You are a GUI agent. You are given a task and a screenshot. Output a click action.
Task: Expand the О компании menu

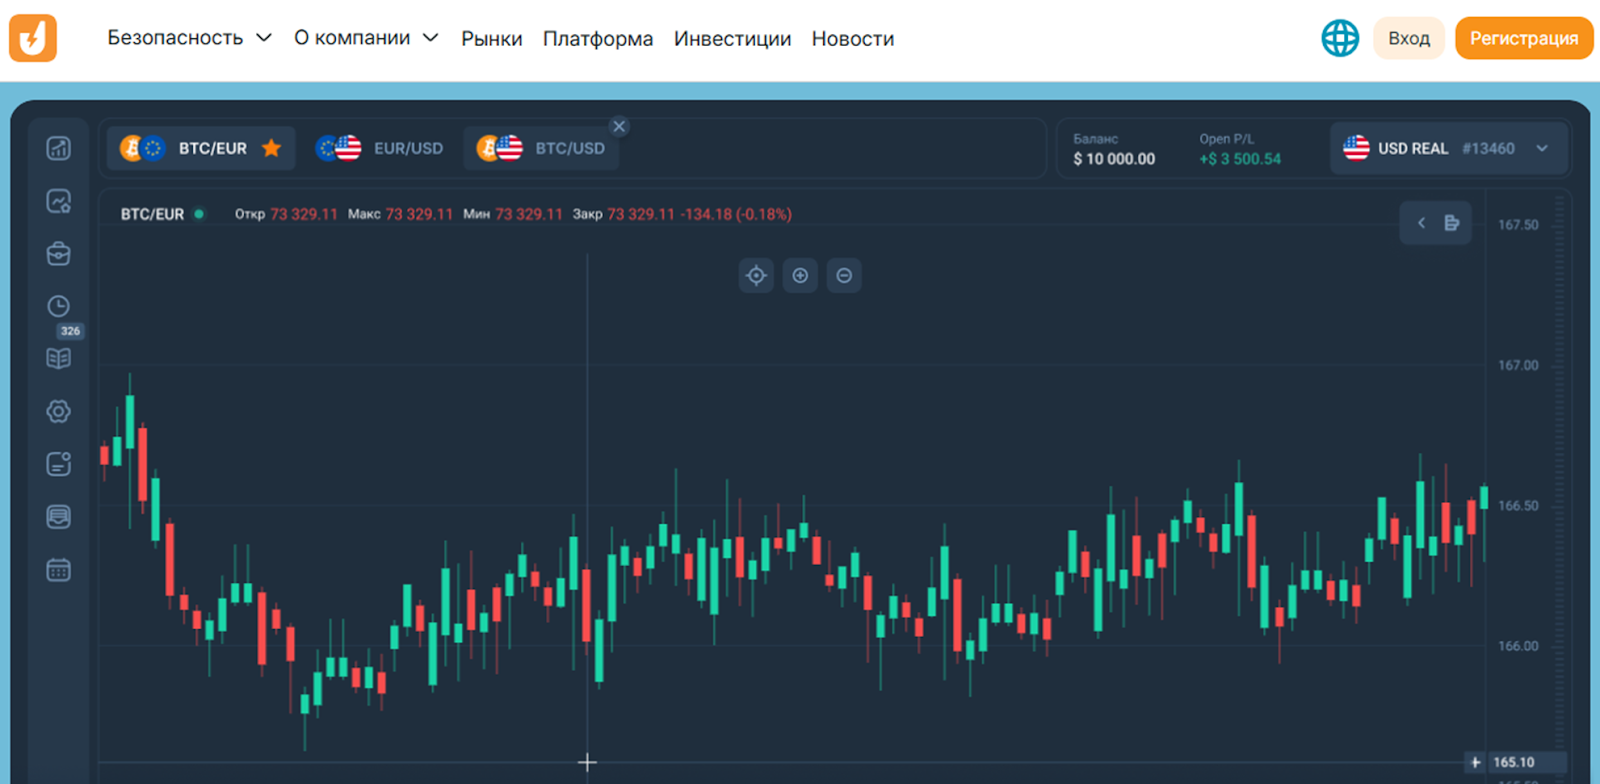366,38
